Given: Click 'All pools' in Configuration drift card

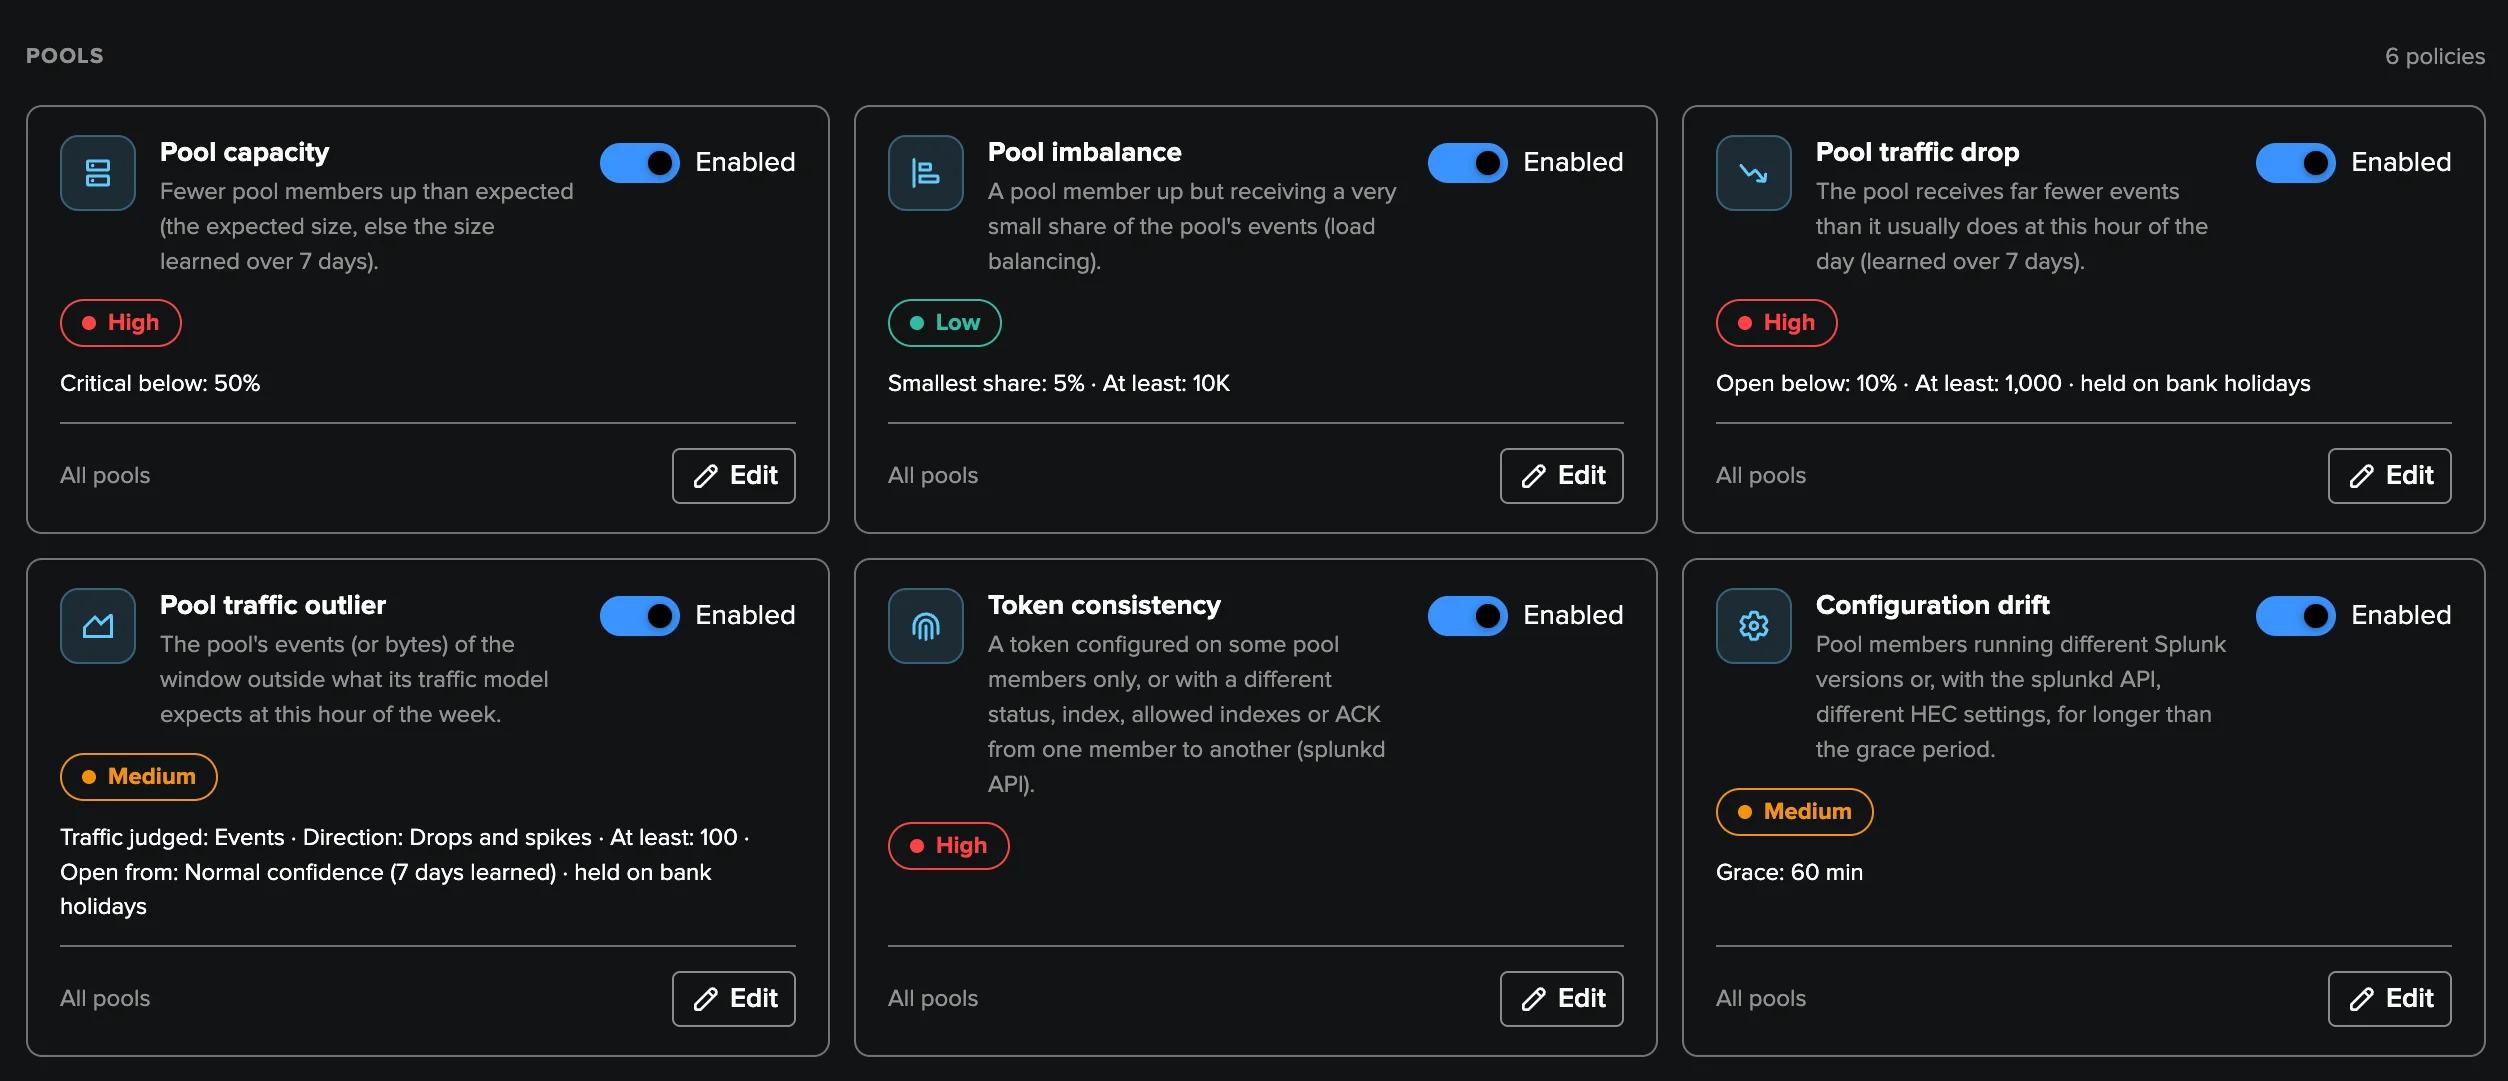Looking at the screenshot, I should 1761,999.
